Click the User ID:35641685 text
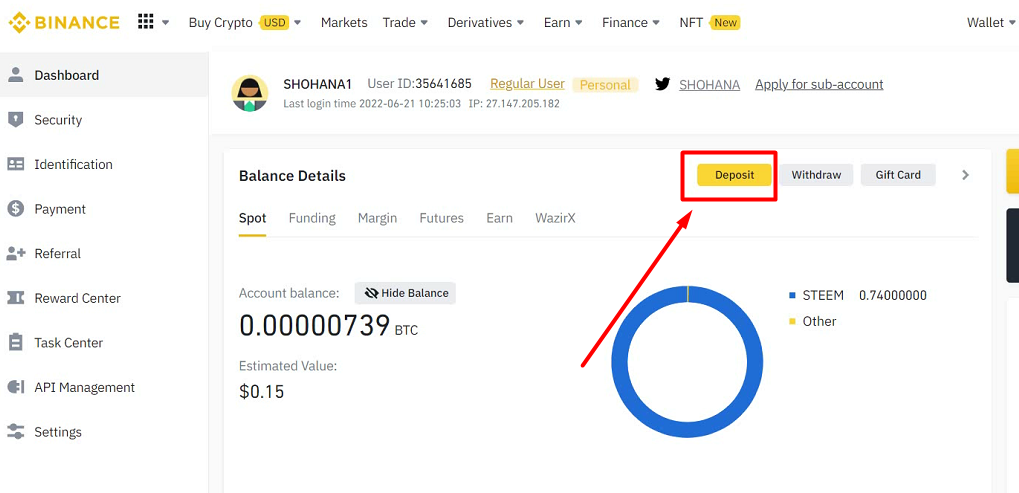 pos(420,84)
